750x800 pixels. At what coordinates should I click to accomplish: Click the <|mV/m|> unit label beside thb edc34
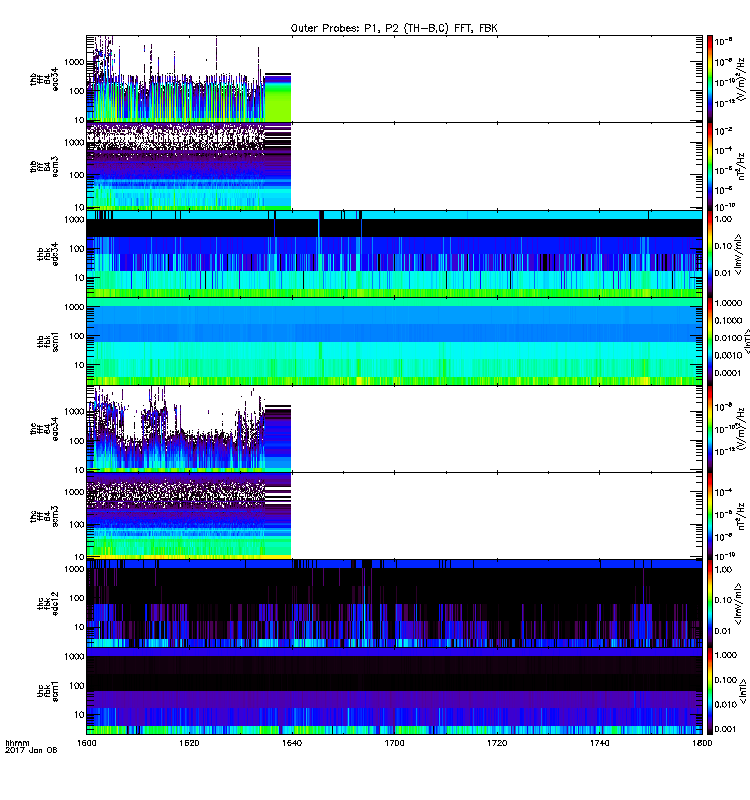tap(738, 254)
